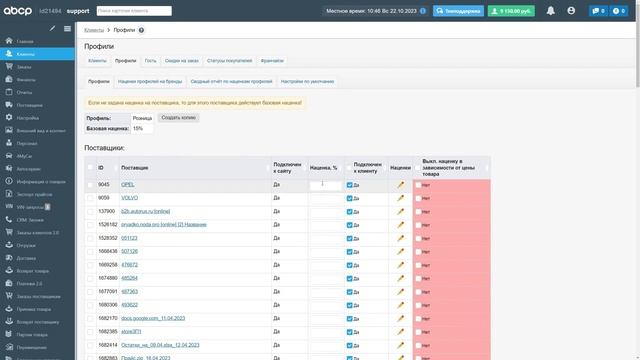This screenshot has height=360, width=640.
Task: Open the OPEL supplier link
Action: tap(128, 184)
